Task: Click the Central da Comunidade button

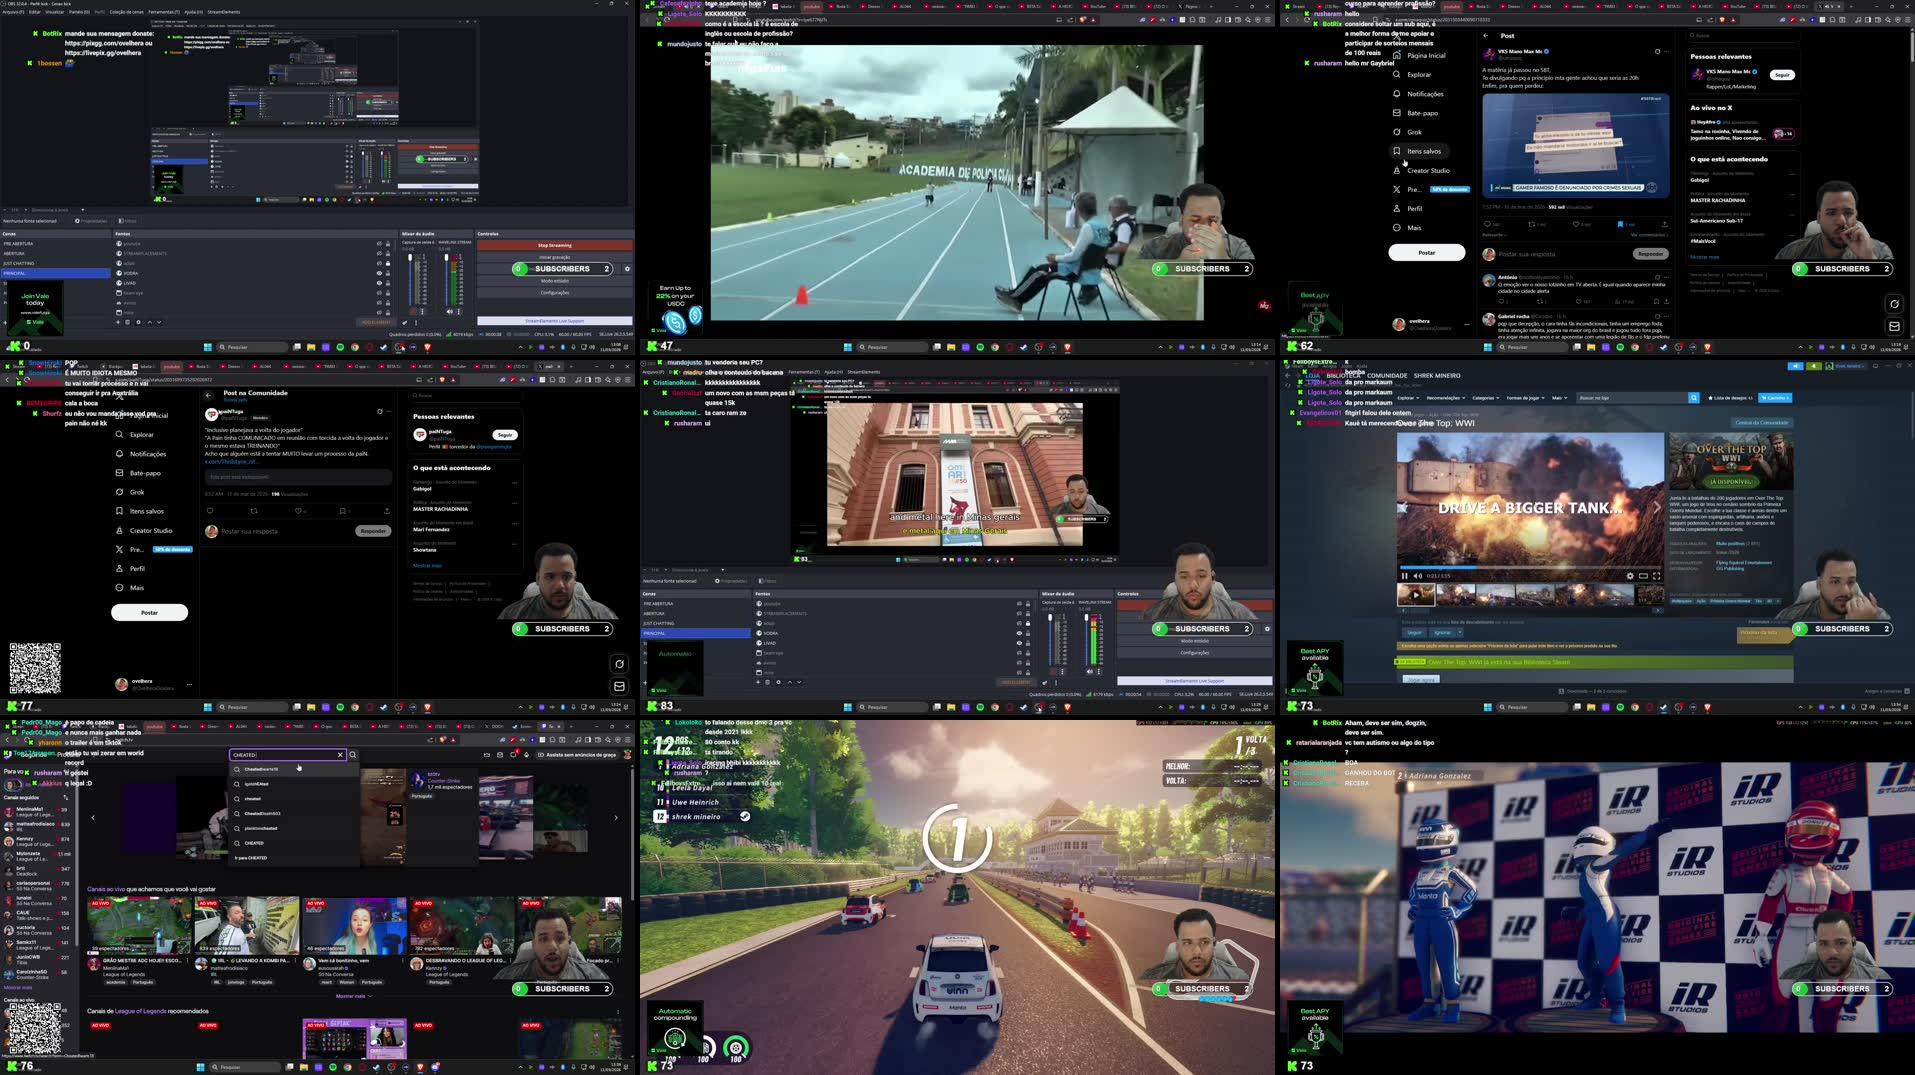Action: pos(1761,423)
